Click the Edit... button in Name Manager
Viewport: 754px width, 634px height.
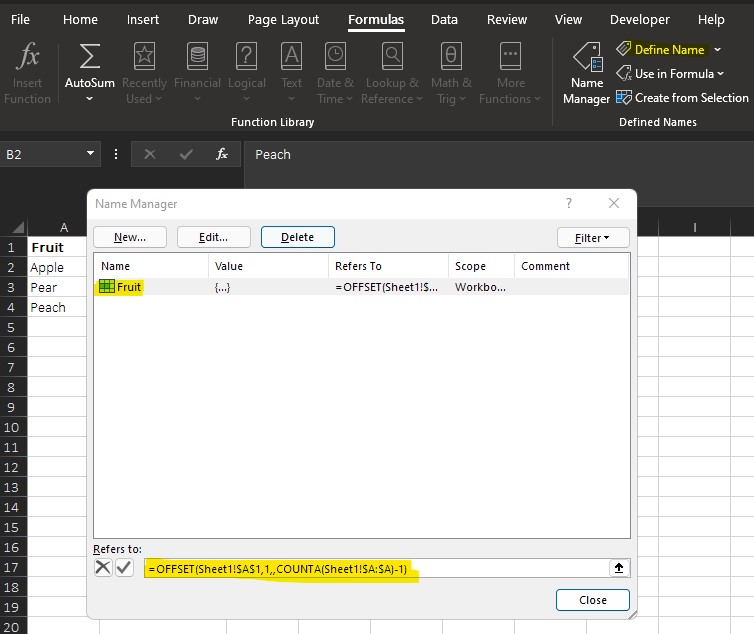(214, 237)
